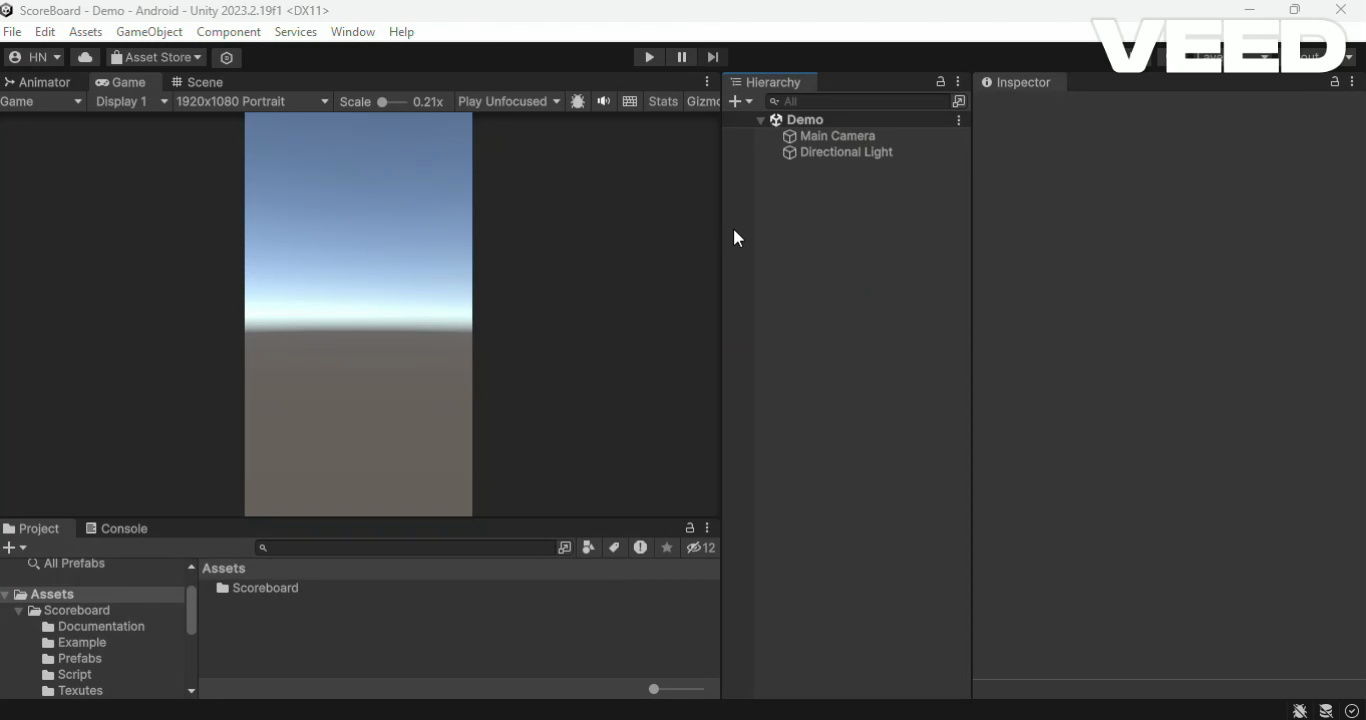Toggle Gizmos in Game view
The height and width of the screenshot is (720, 1366).
[703, 101]
